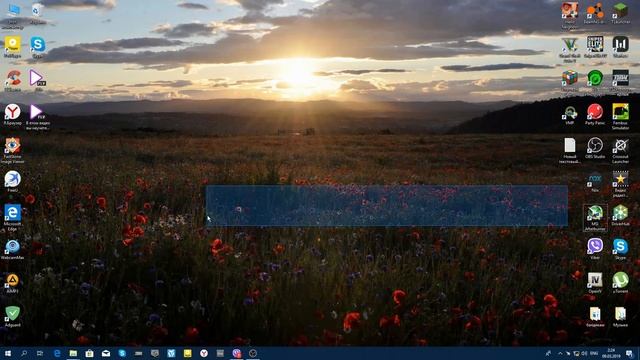Image resolution: width=640 pixels, height=360 pixels.
Task: Open the uTorrent desktop shortcut
Action: pyautogui.click(x=620, y=281)
